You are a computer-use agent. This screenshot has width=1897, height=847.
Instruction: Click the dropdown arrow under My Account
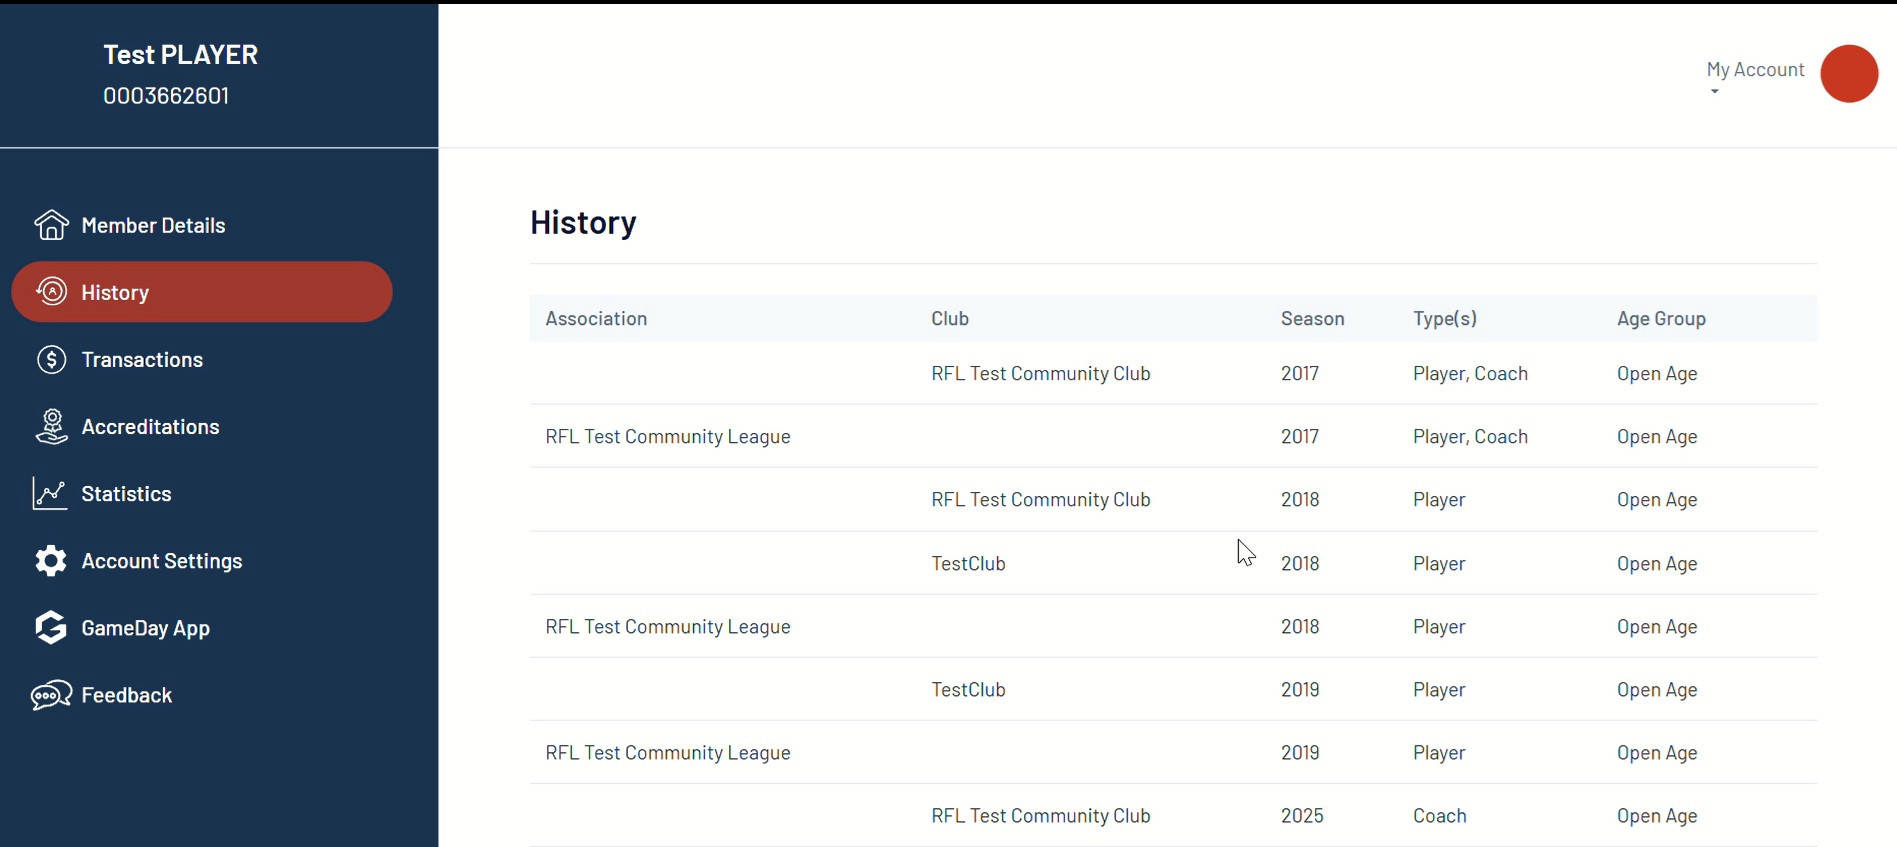click(1714, 91)
